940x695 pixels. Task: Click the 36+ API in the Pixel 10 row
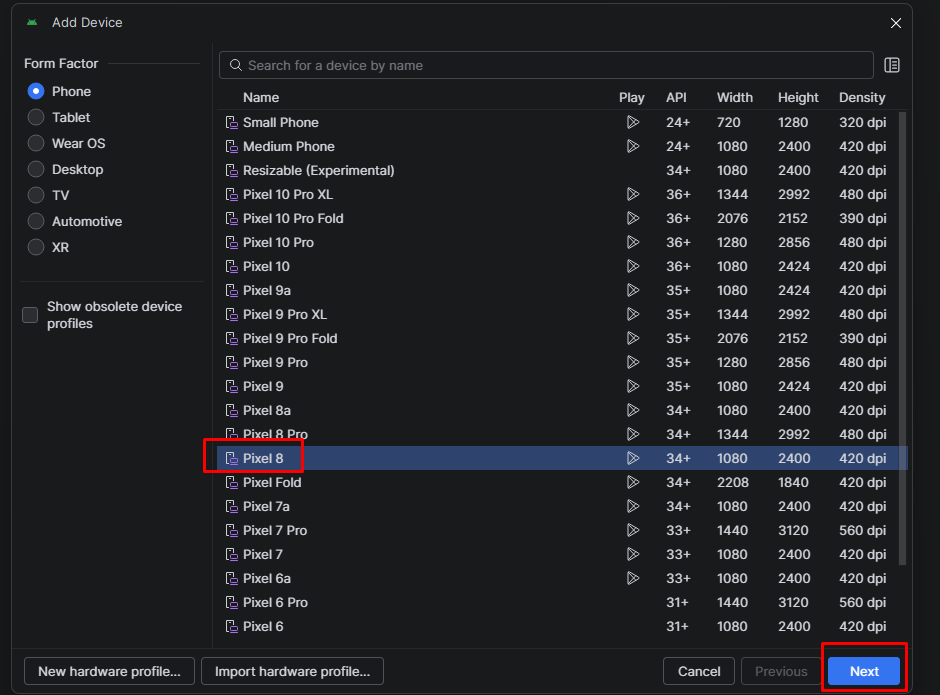click(x=678, y=266)
